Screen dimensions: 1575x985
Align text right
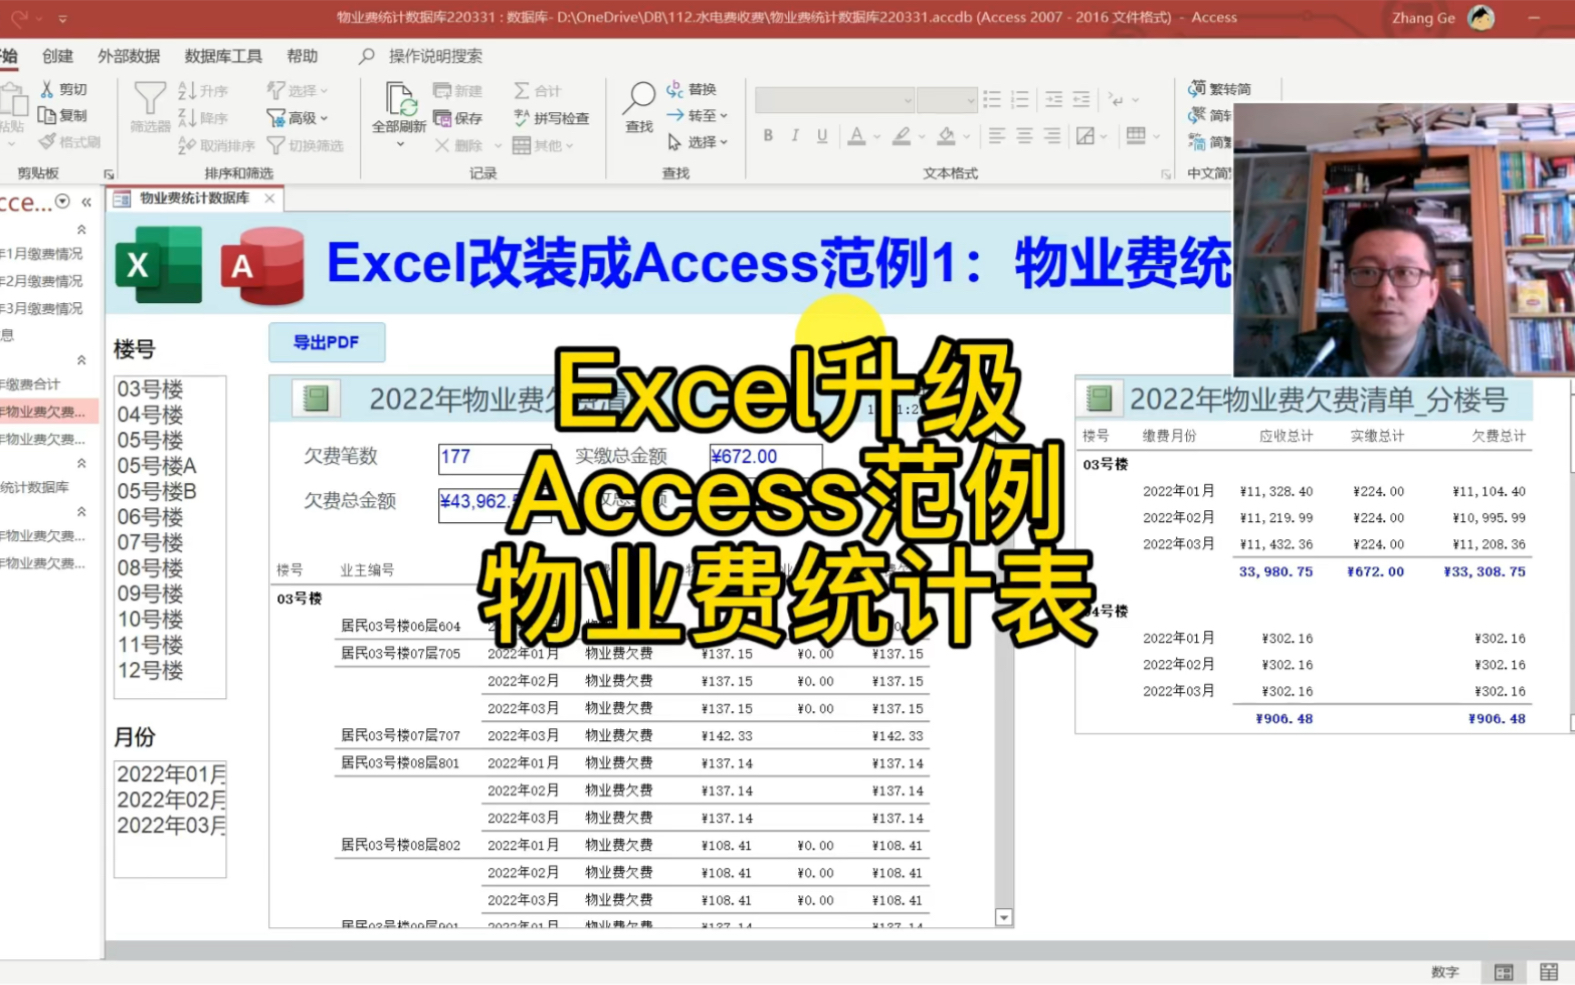coord(1052,135)
